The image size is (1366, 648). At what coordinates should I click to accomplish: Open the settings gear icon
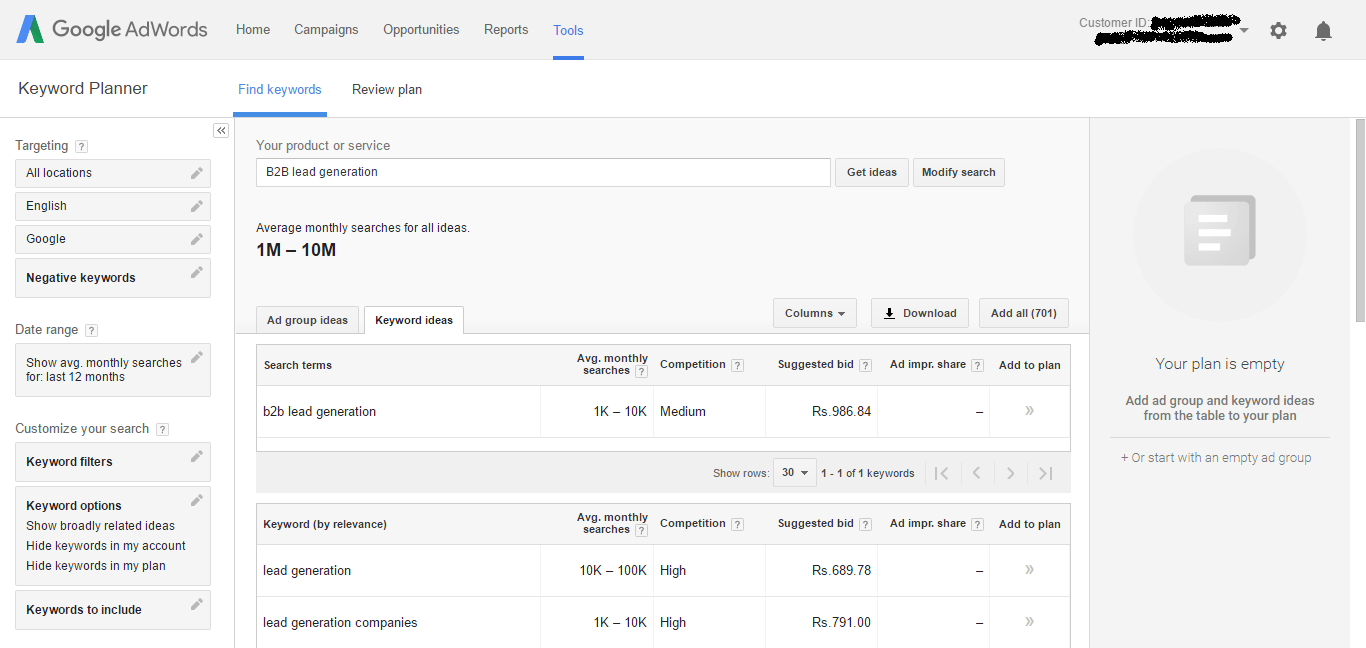(1278, 31)
